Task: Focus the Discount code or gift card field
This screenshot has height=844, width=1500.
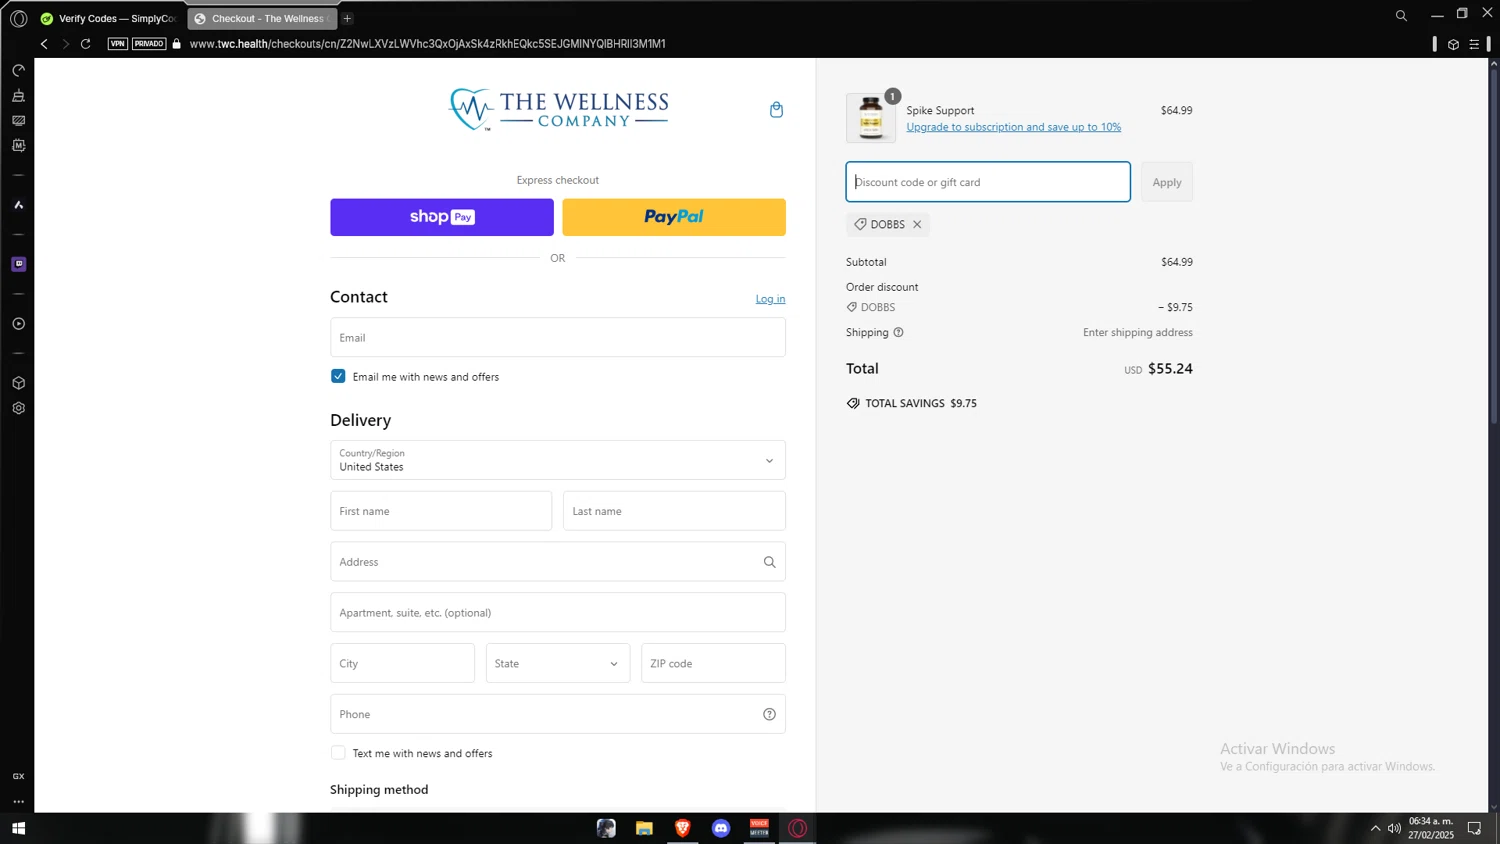Action: 988,182
